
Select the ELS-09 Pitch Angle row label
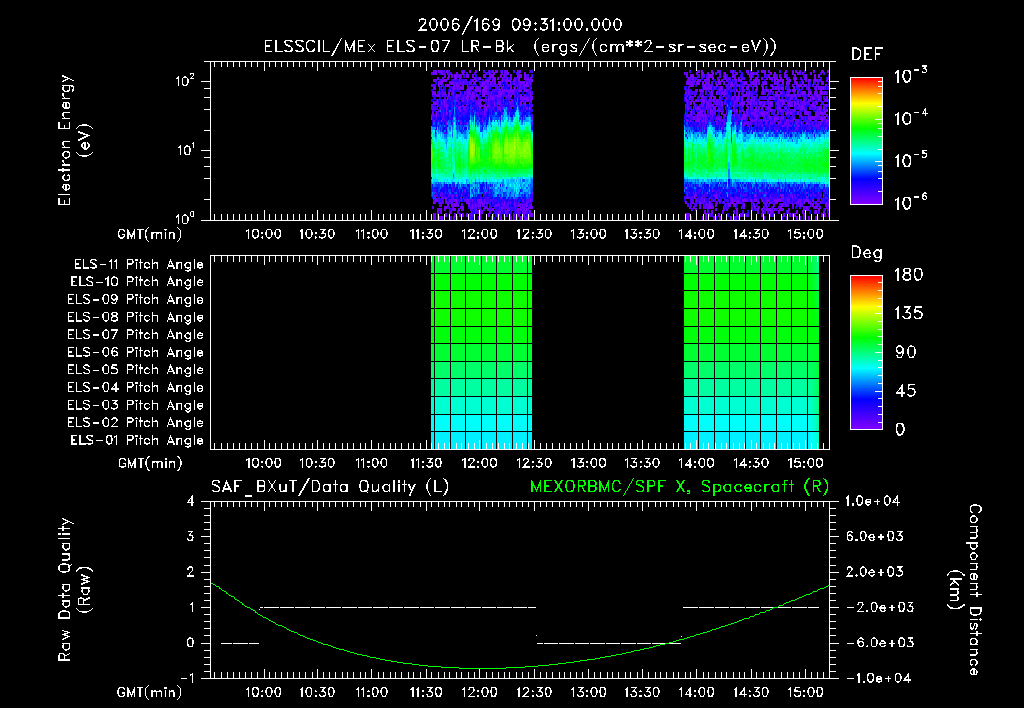tap(135, 300)
